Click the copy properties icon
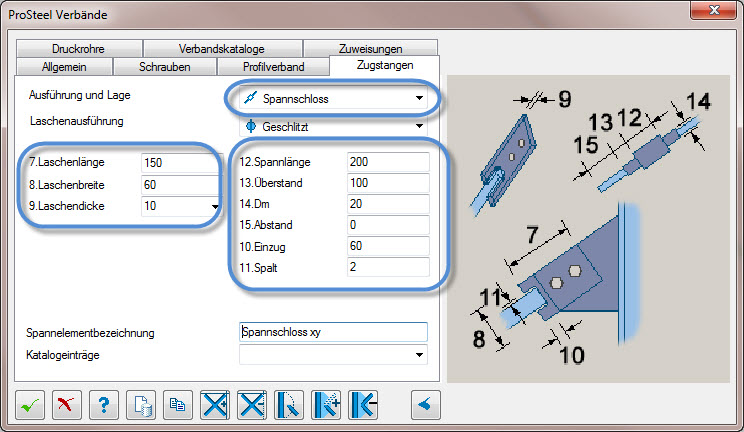The width and height of the screenshot is (744, 432). click(178, 405)
